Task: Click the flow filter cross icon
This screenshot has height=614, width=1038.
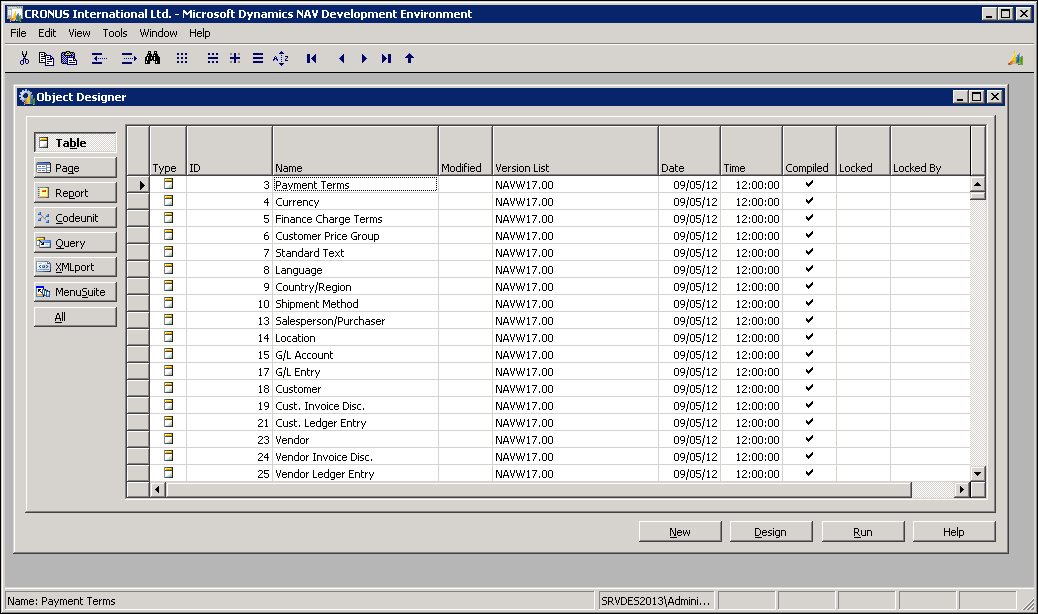Action: tap(235, 58)
